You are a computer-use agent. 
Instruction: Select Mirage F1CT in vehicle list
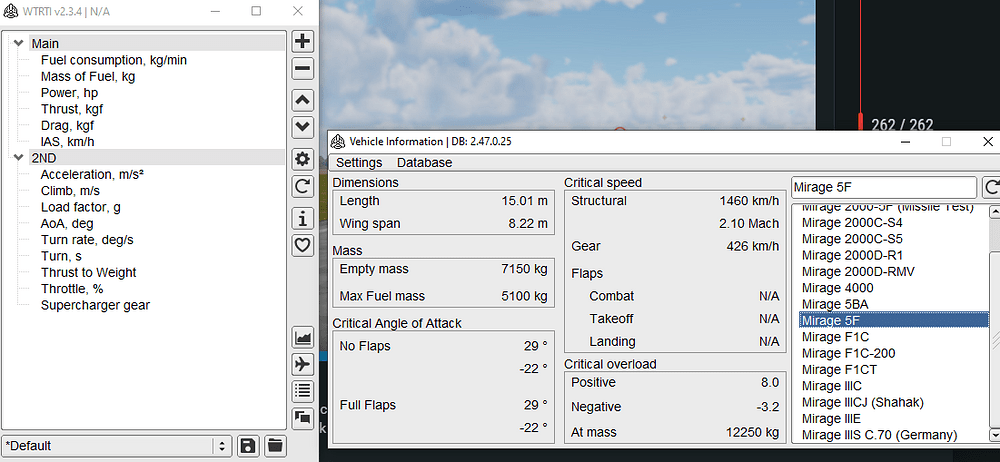pyautogui.click(x=839, y=369)
